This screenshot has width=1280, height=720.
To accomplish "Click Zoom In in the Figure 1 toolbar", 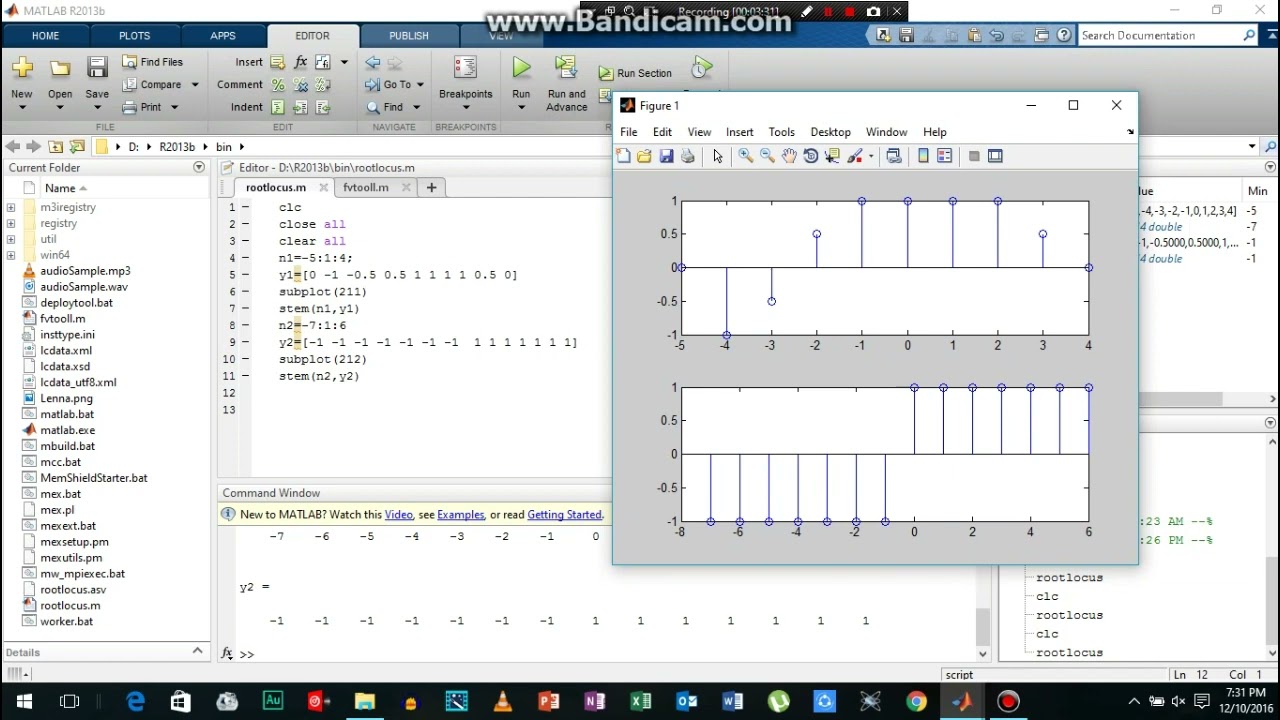I will (x=745, y=156).
